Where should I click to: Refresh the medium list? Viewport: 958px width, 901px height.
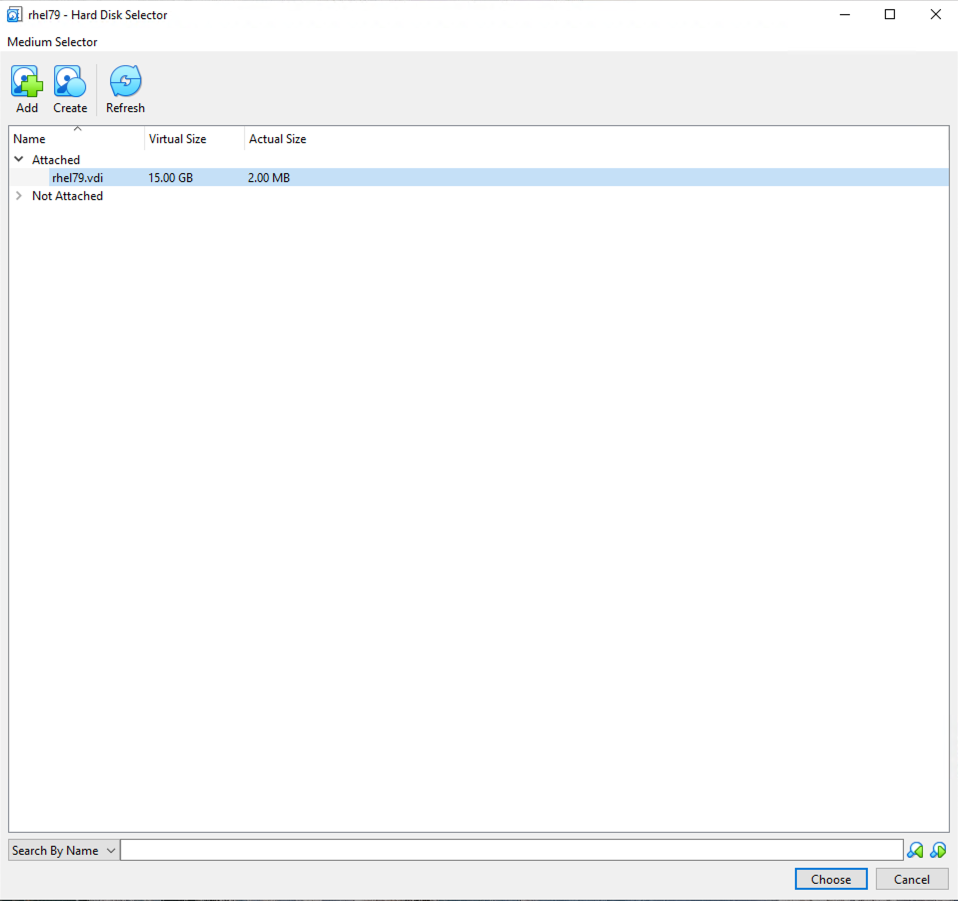click(125, 89)
